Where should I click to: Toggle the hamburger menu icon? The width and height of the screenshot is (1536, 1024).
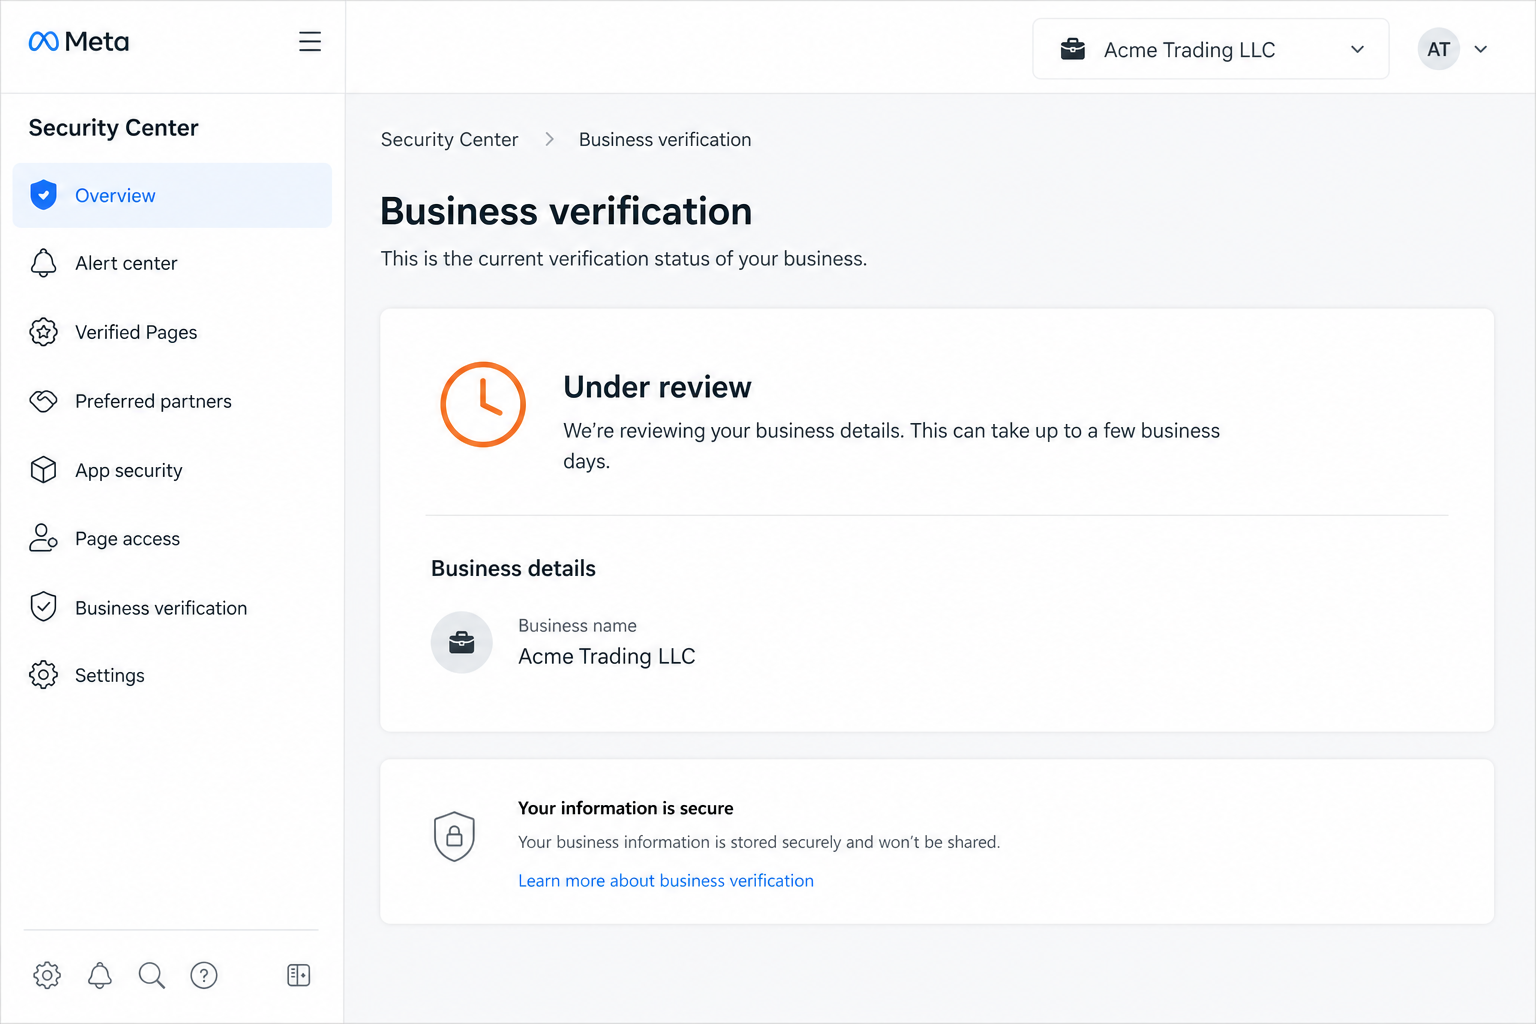(x=310, y=42)
